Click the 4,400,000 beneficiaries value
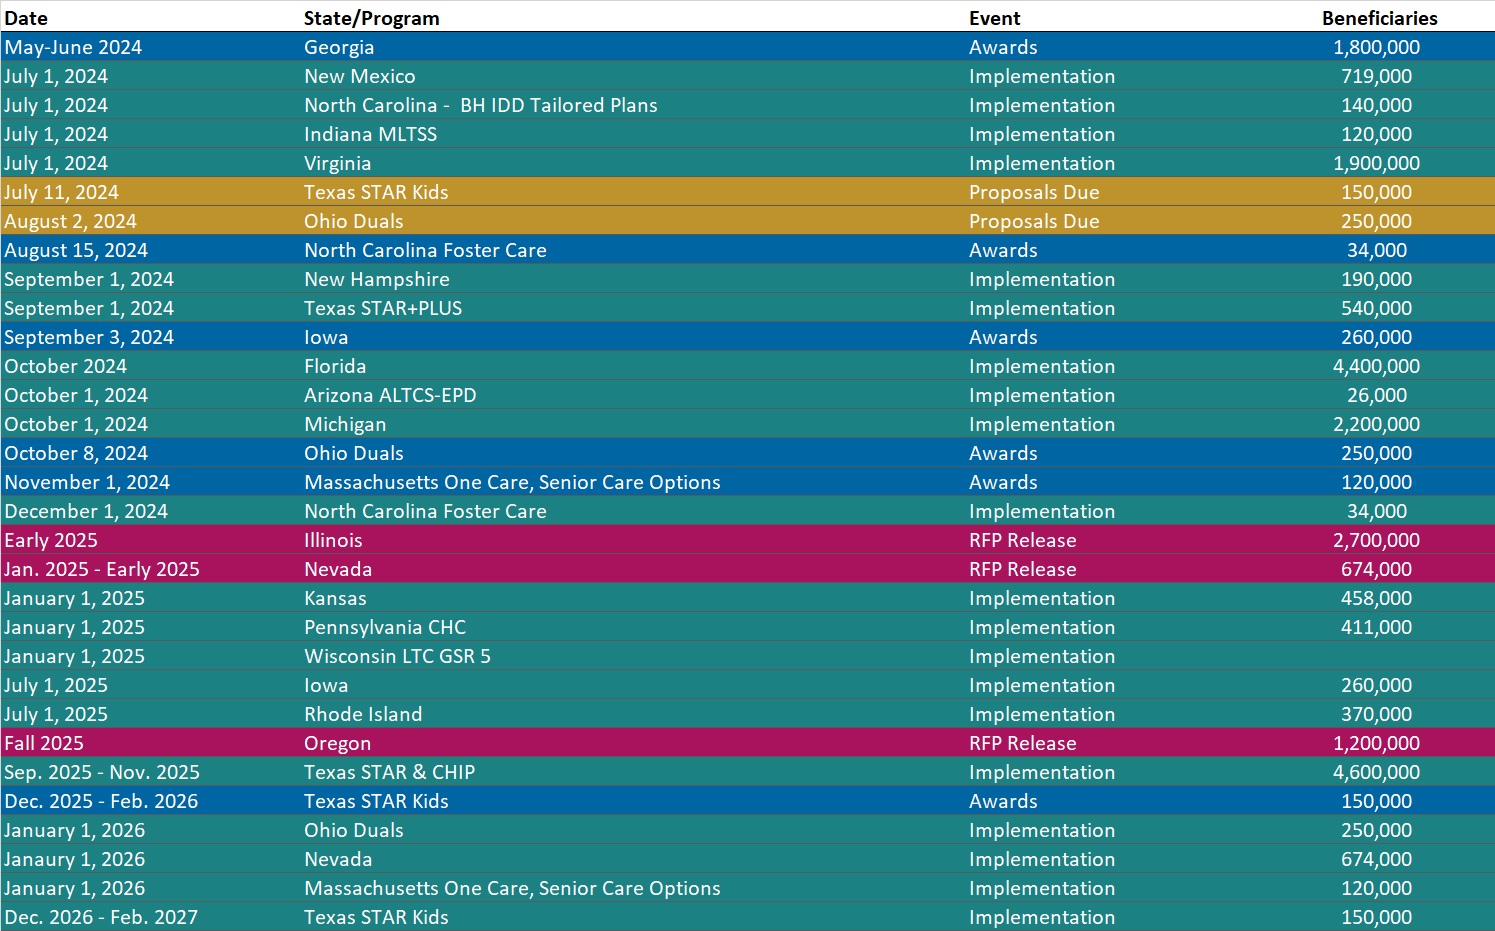Image resolution: width=1495 pixels, height=931 pixels. (x=1376, y=366)
